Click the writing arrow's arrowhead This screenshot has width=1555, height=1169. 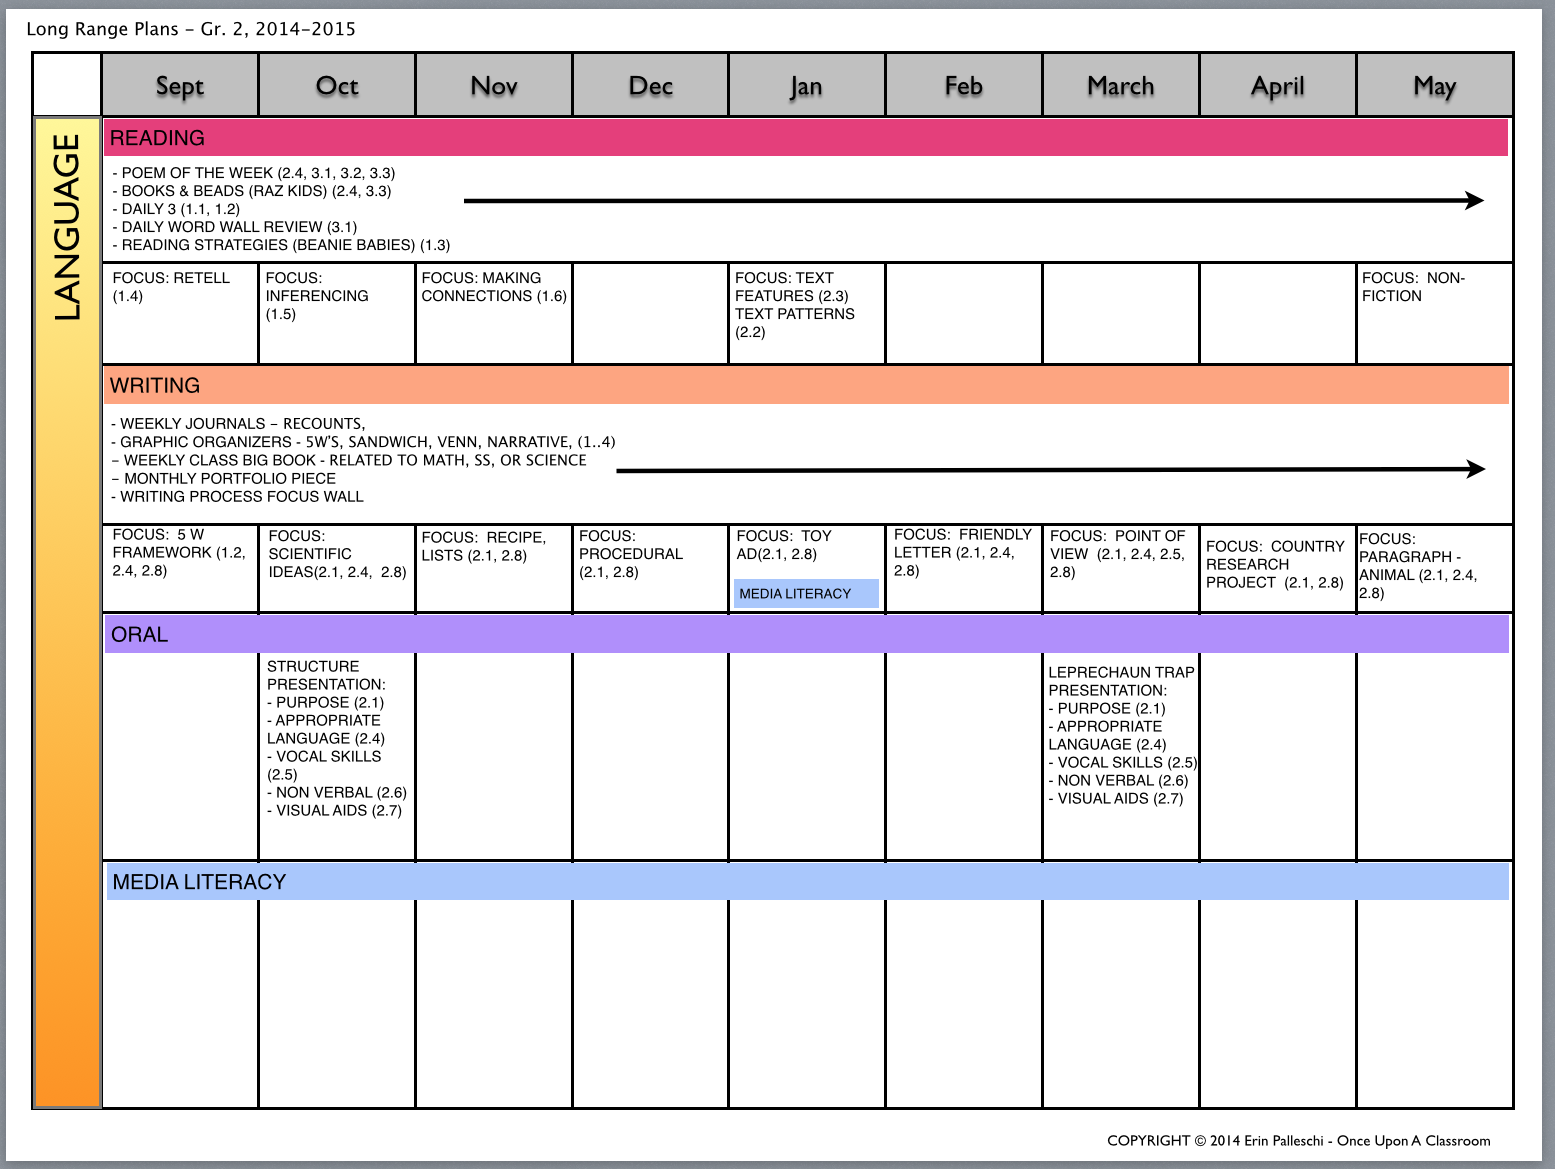tap(1476, 469)
